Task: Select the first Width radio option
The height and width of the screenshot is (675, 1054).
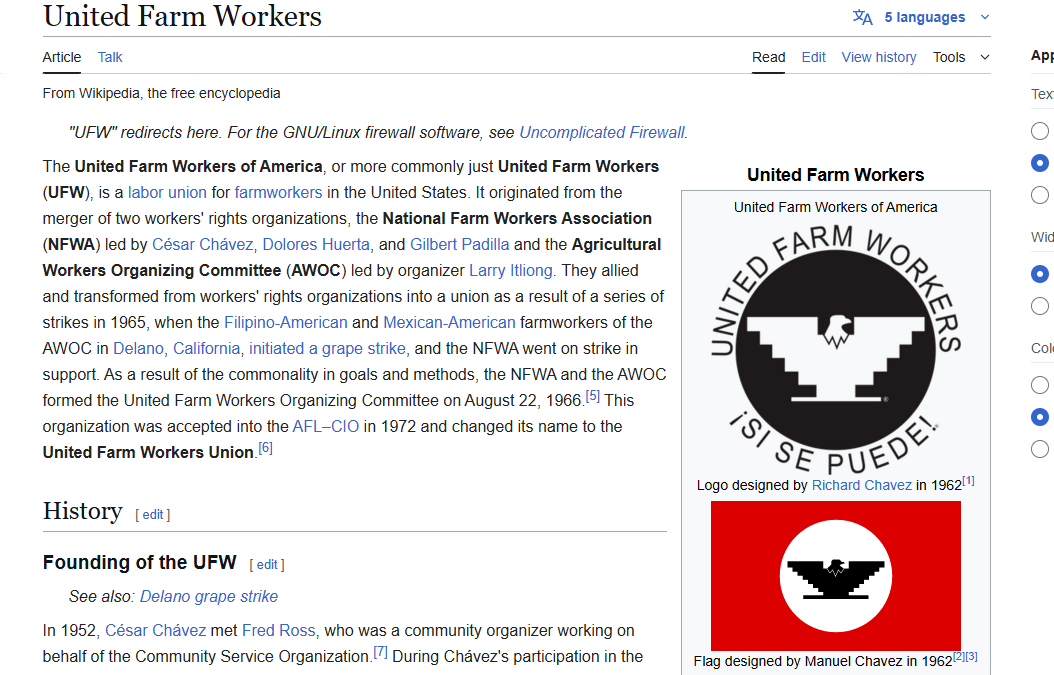Action: 1040,274
